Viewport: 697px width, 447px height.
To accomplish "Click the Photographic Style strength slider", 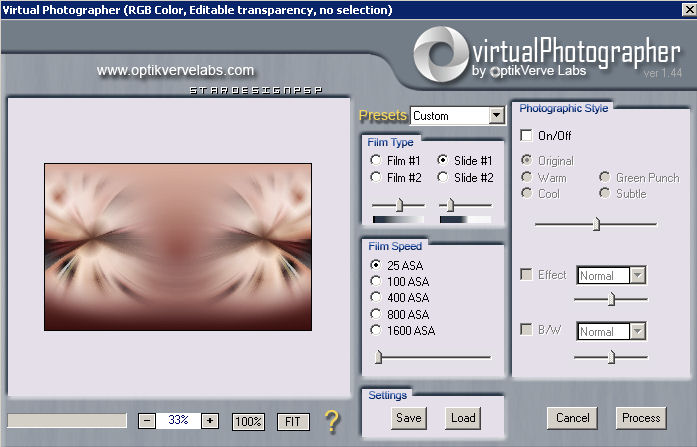I will click(x=596, y=224).
